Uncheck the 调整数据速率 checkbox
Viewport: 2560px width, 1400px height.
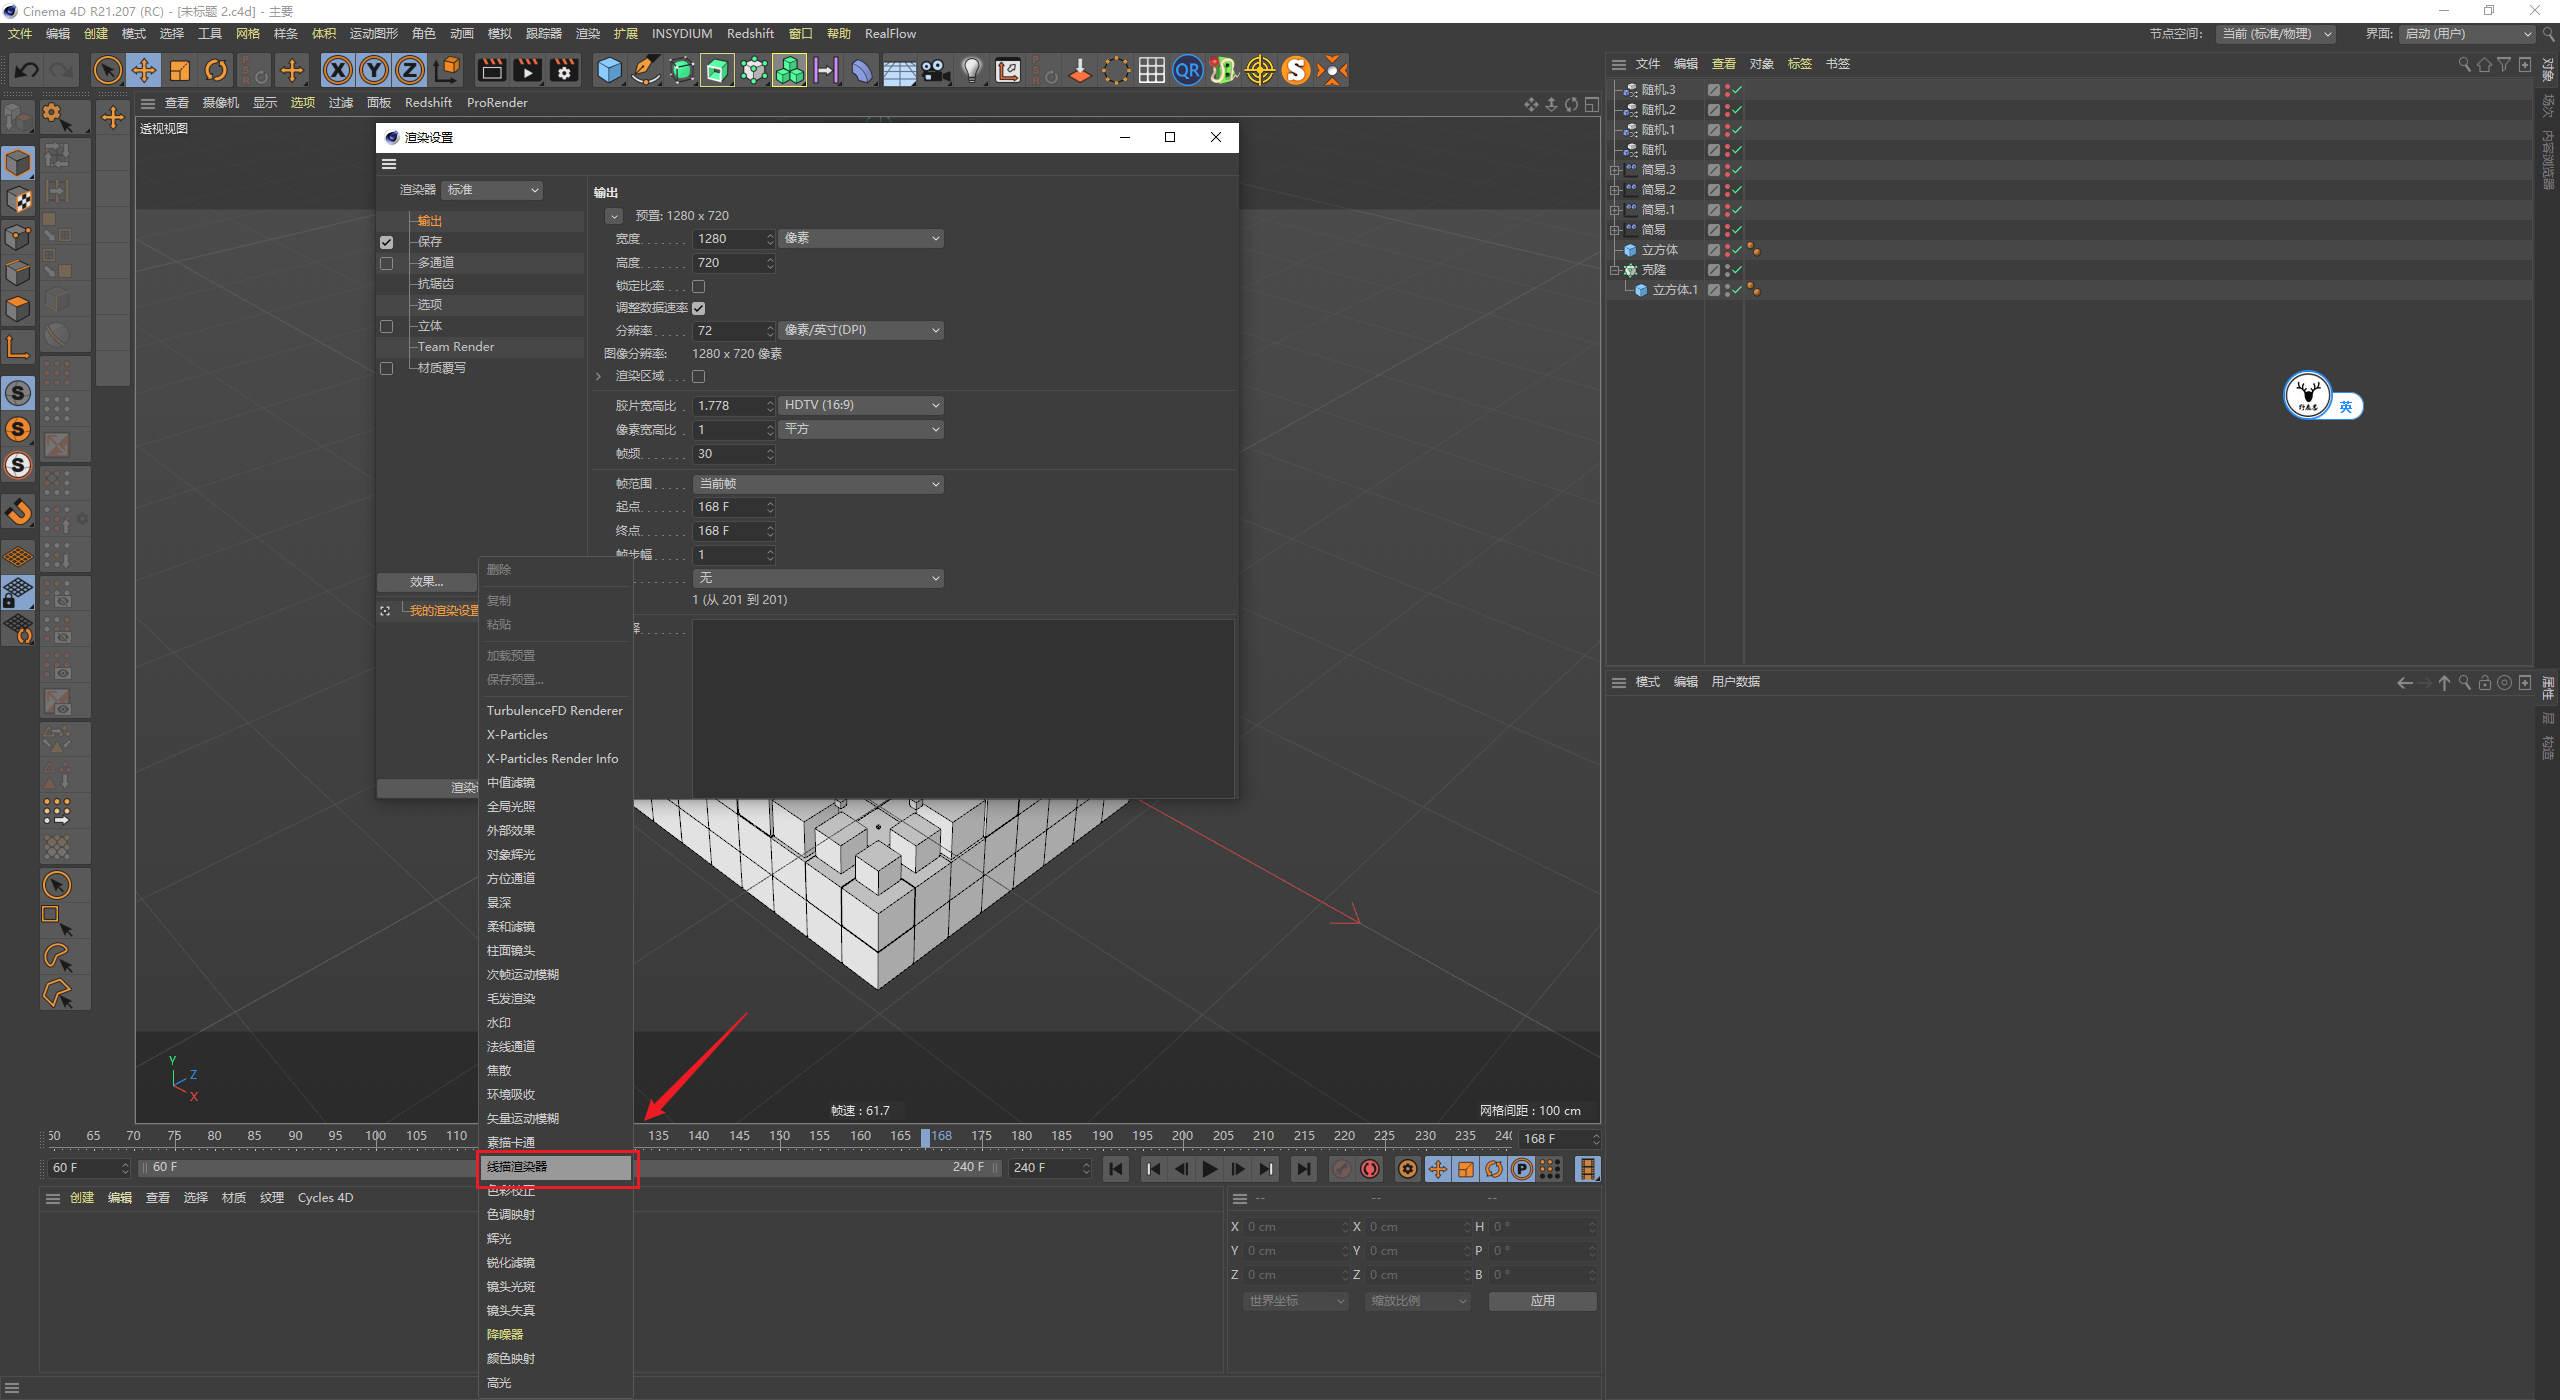699,308
